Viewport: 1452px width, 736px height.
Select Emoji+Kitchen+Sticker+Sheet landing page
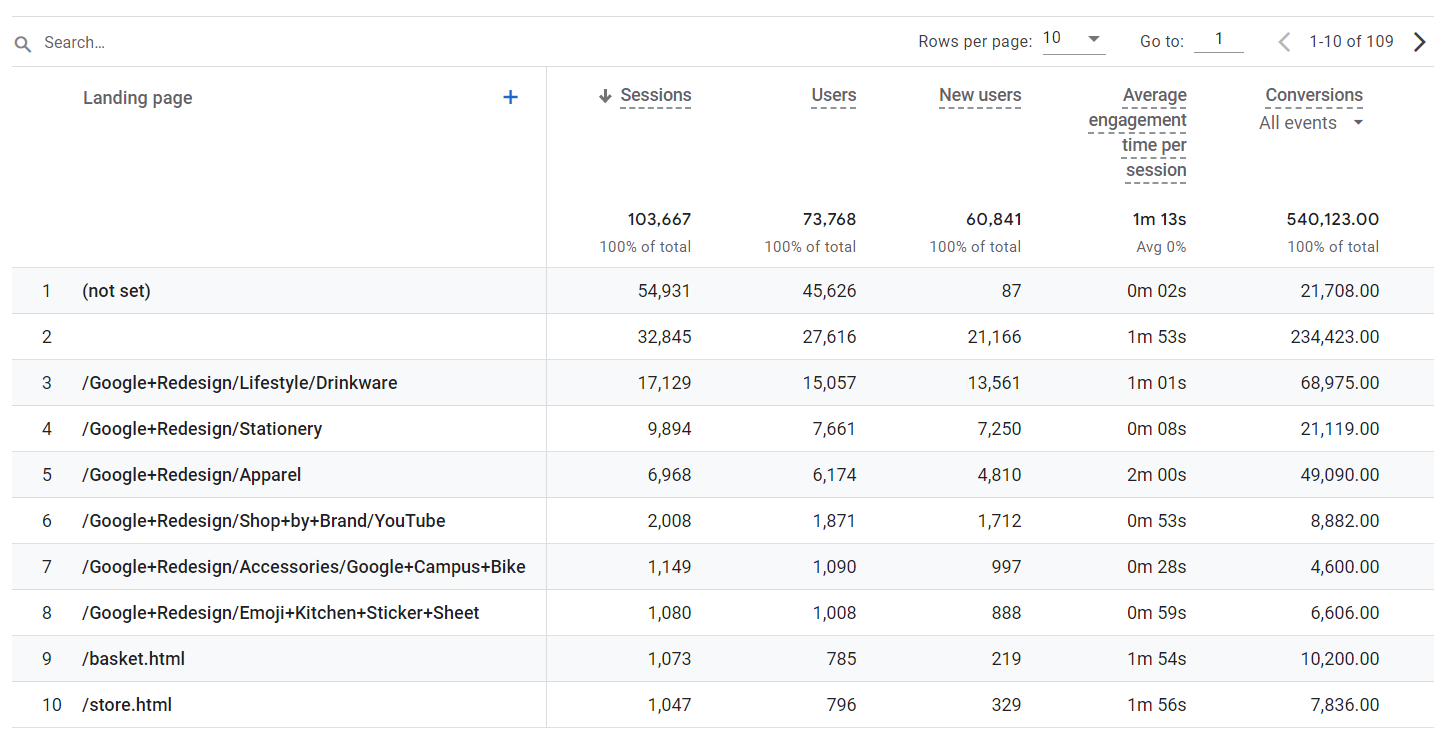click(x=281, y=613)
